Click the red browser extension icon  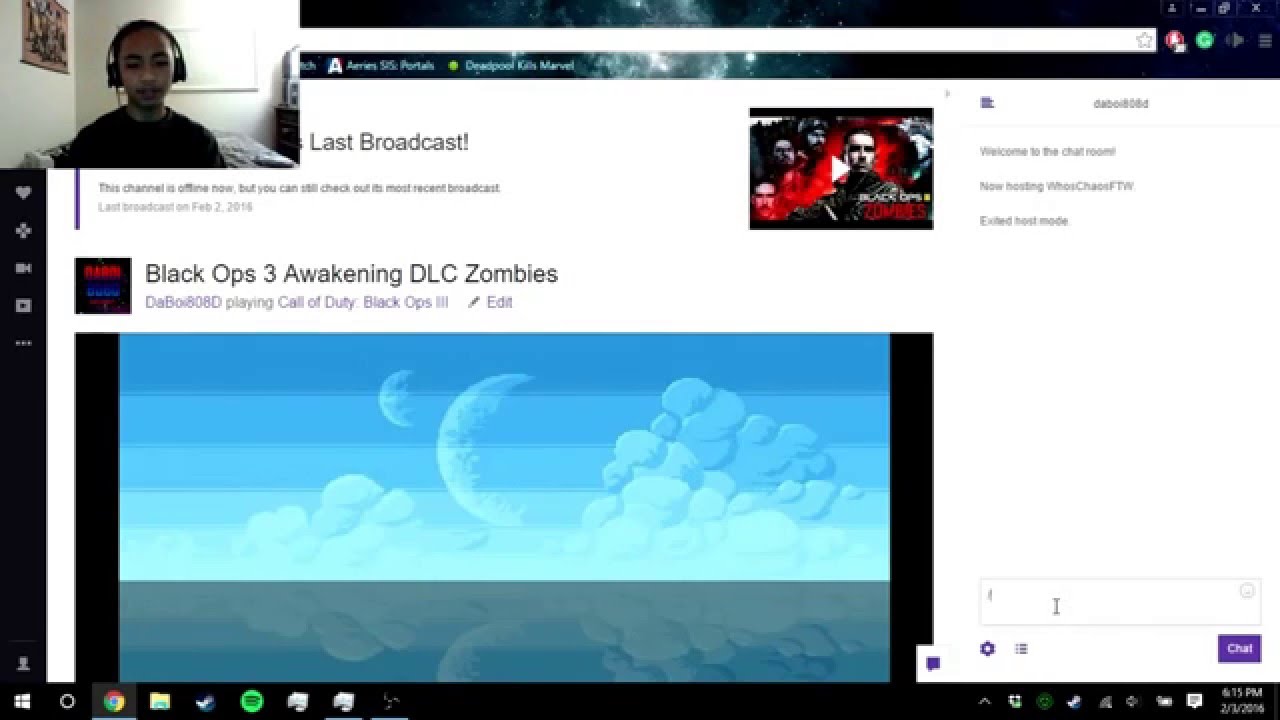[x=1175, y=41]
